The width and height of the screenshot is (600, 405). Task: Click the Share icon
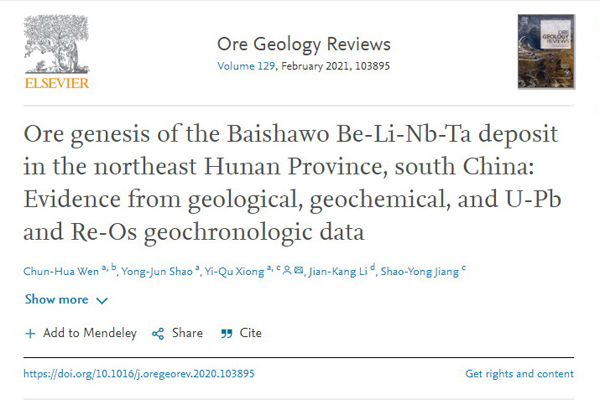tap(158, 333)
